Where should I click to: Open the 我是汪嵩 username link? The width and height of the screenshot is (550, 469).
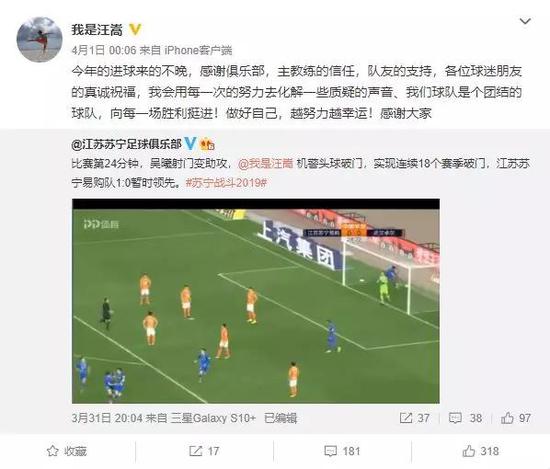tap(97, 29)
